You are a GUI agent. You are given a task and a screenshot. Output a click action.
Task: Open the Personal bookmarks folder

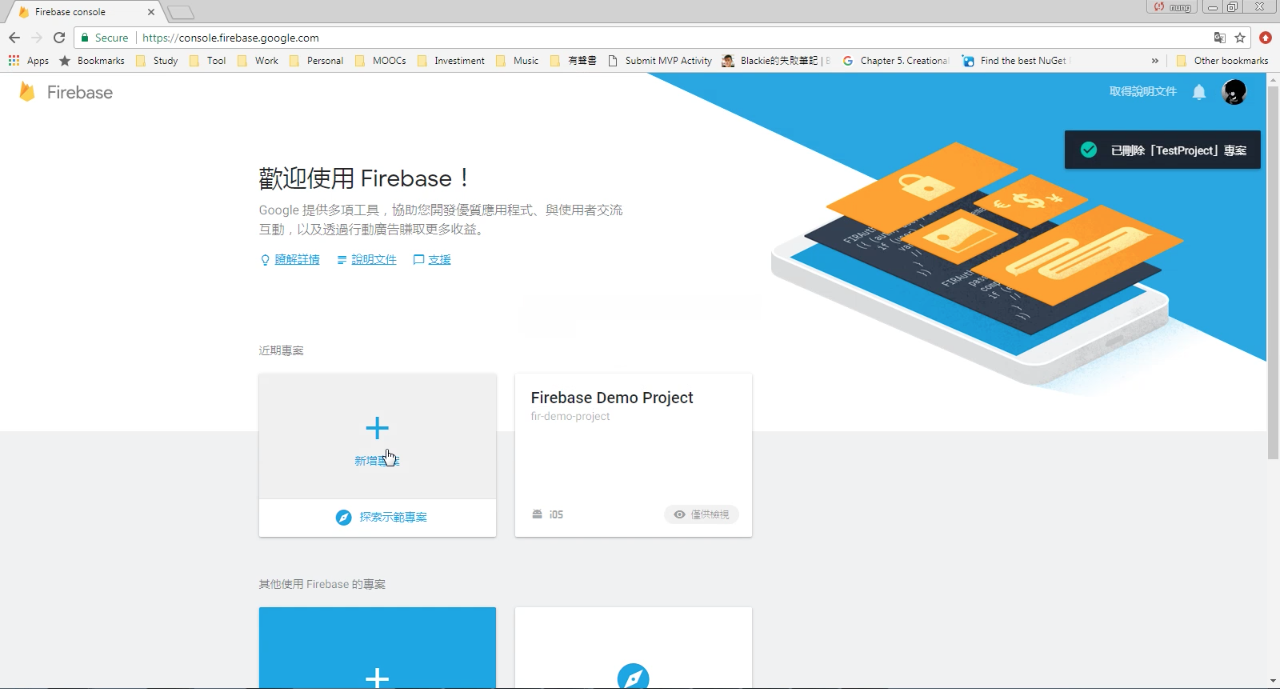[x=316, y=61]
